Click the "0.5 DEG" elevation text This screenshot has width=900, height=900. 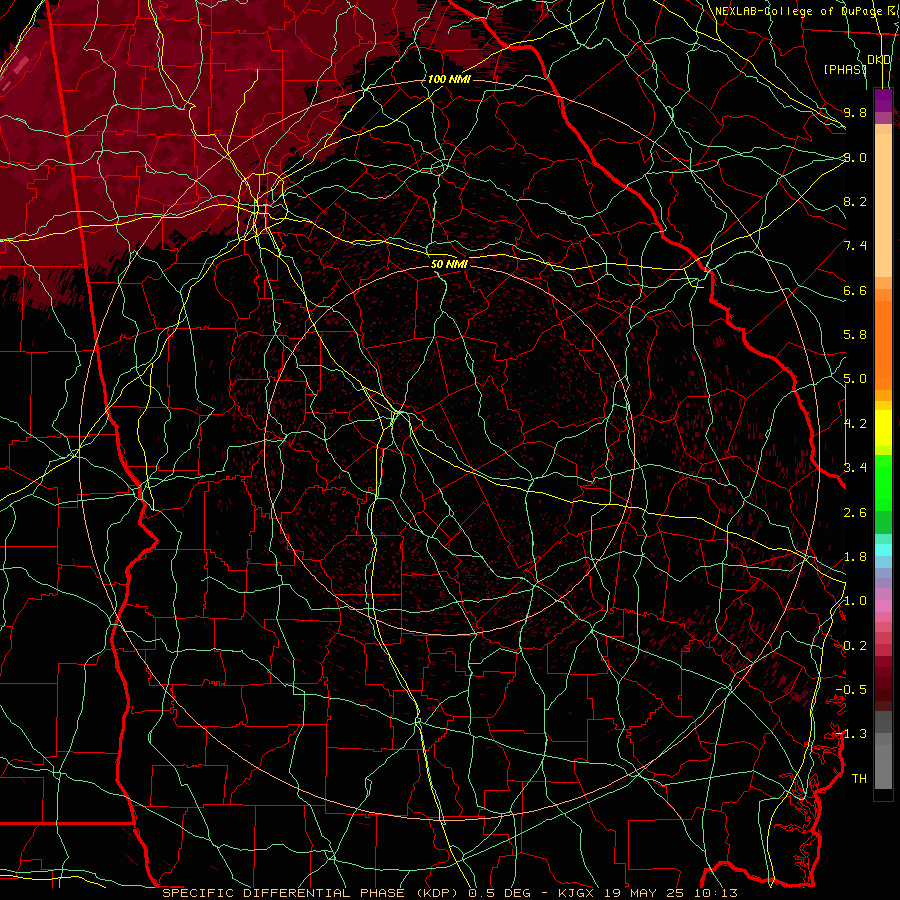point(499,893)
